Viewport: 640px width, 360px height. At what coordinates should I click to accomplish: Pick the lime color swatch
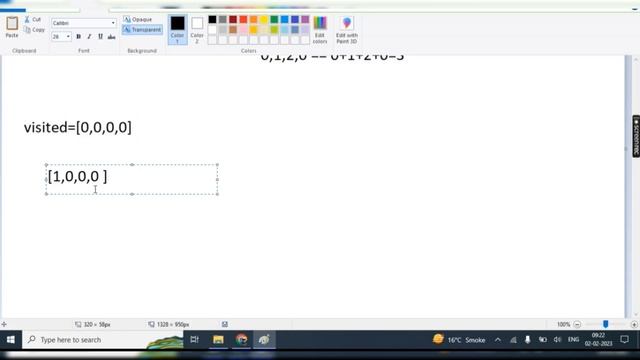(x=274, y=29)
